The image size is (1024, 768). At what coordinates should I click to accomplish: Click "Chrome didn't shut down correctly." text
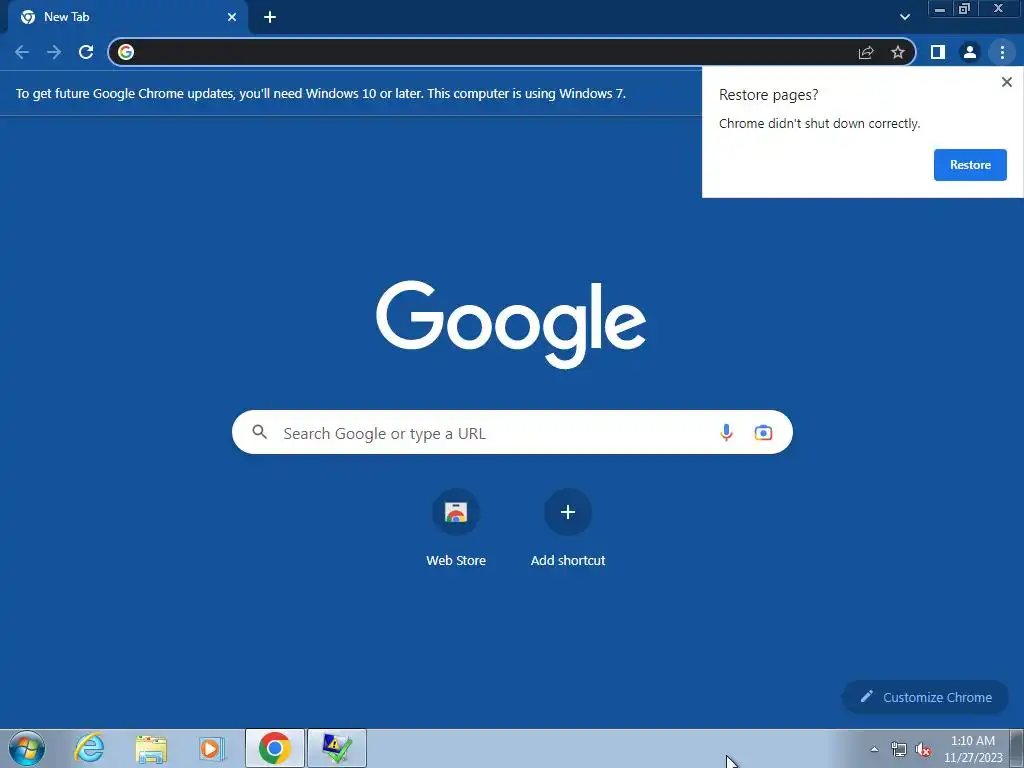(819, 123)
